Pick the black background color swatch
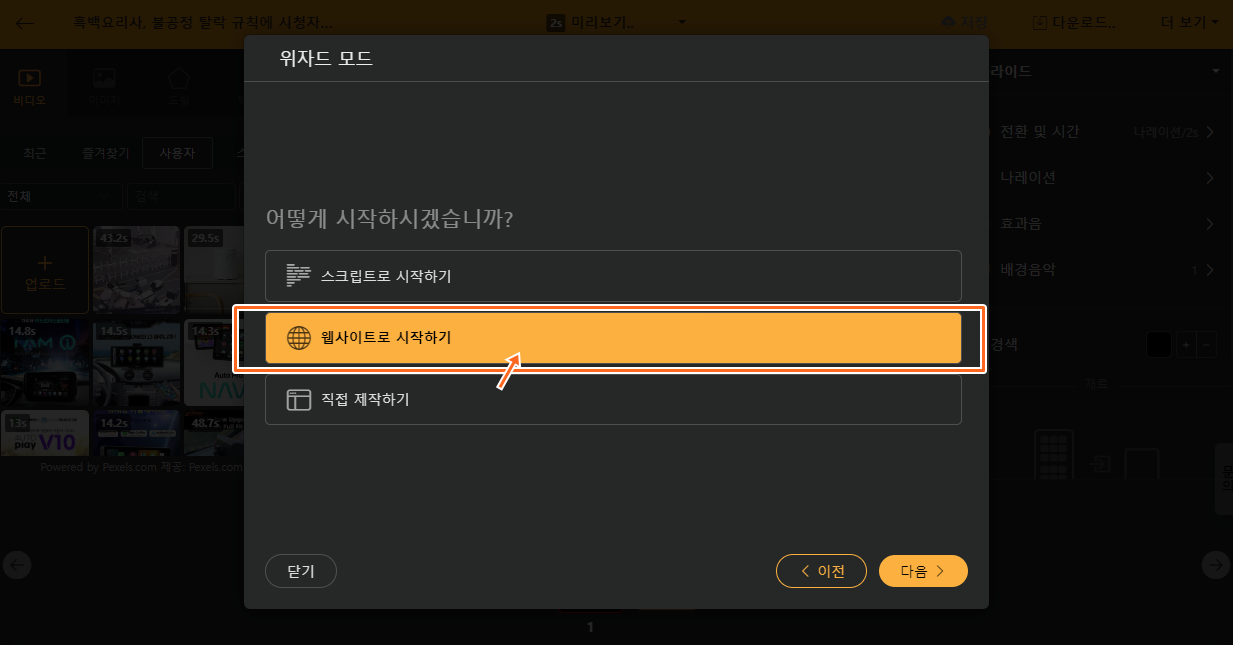This screenshot has width=1233, height=645. point(1158,345)
